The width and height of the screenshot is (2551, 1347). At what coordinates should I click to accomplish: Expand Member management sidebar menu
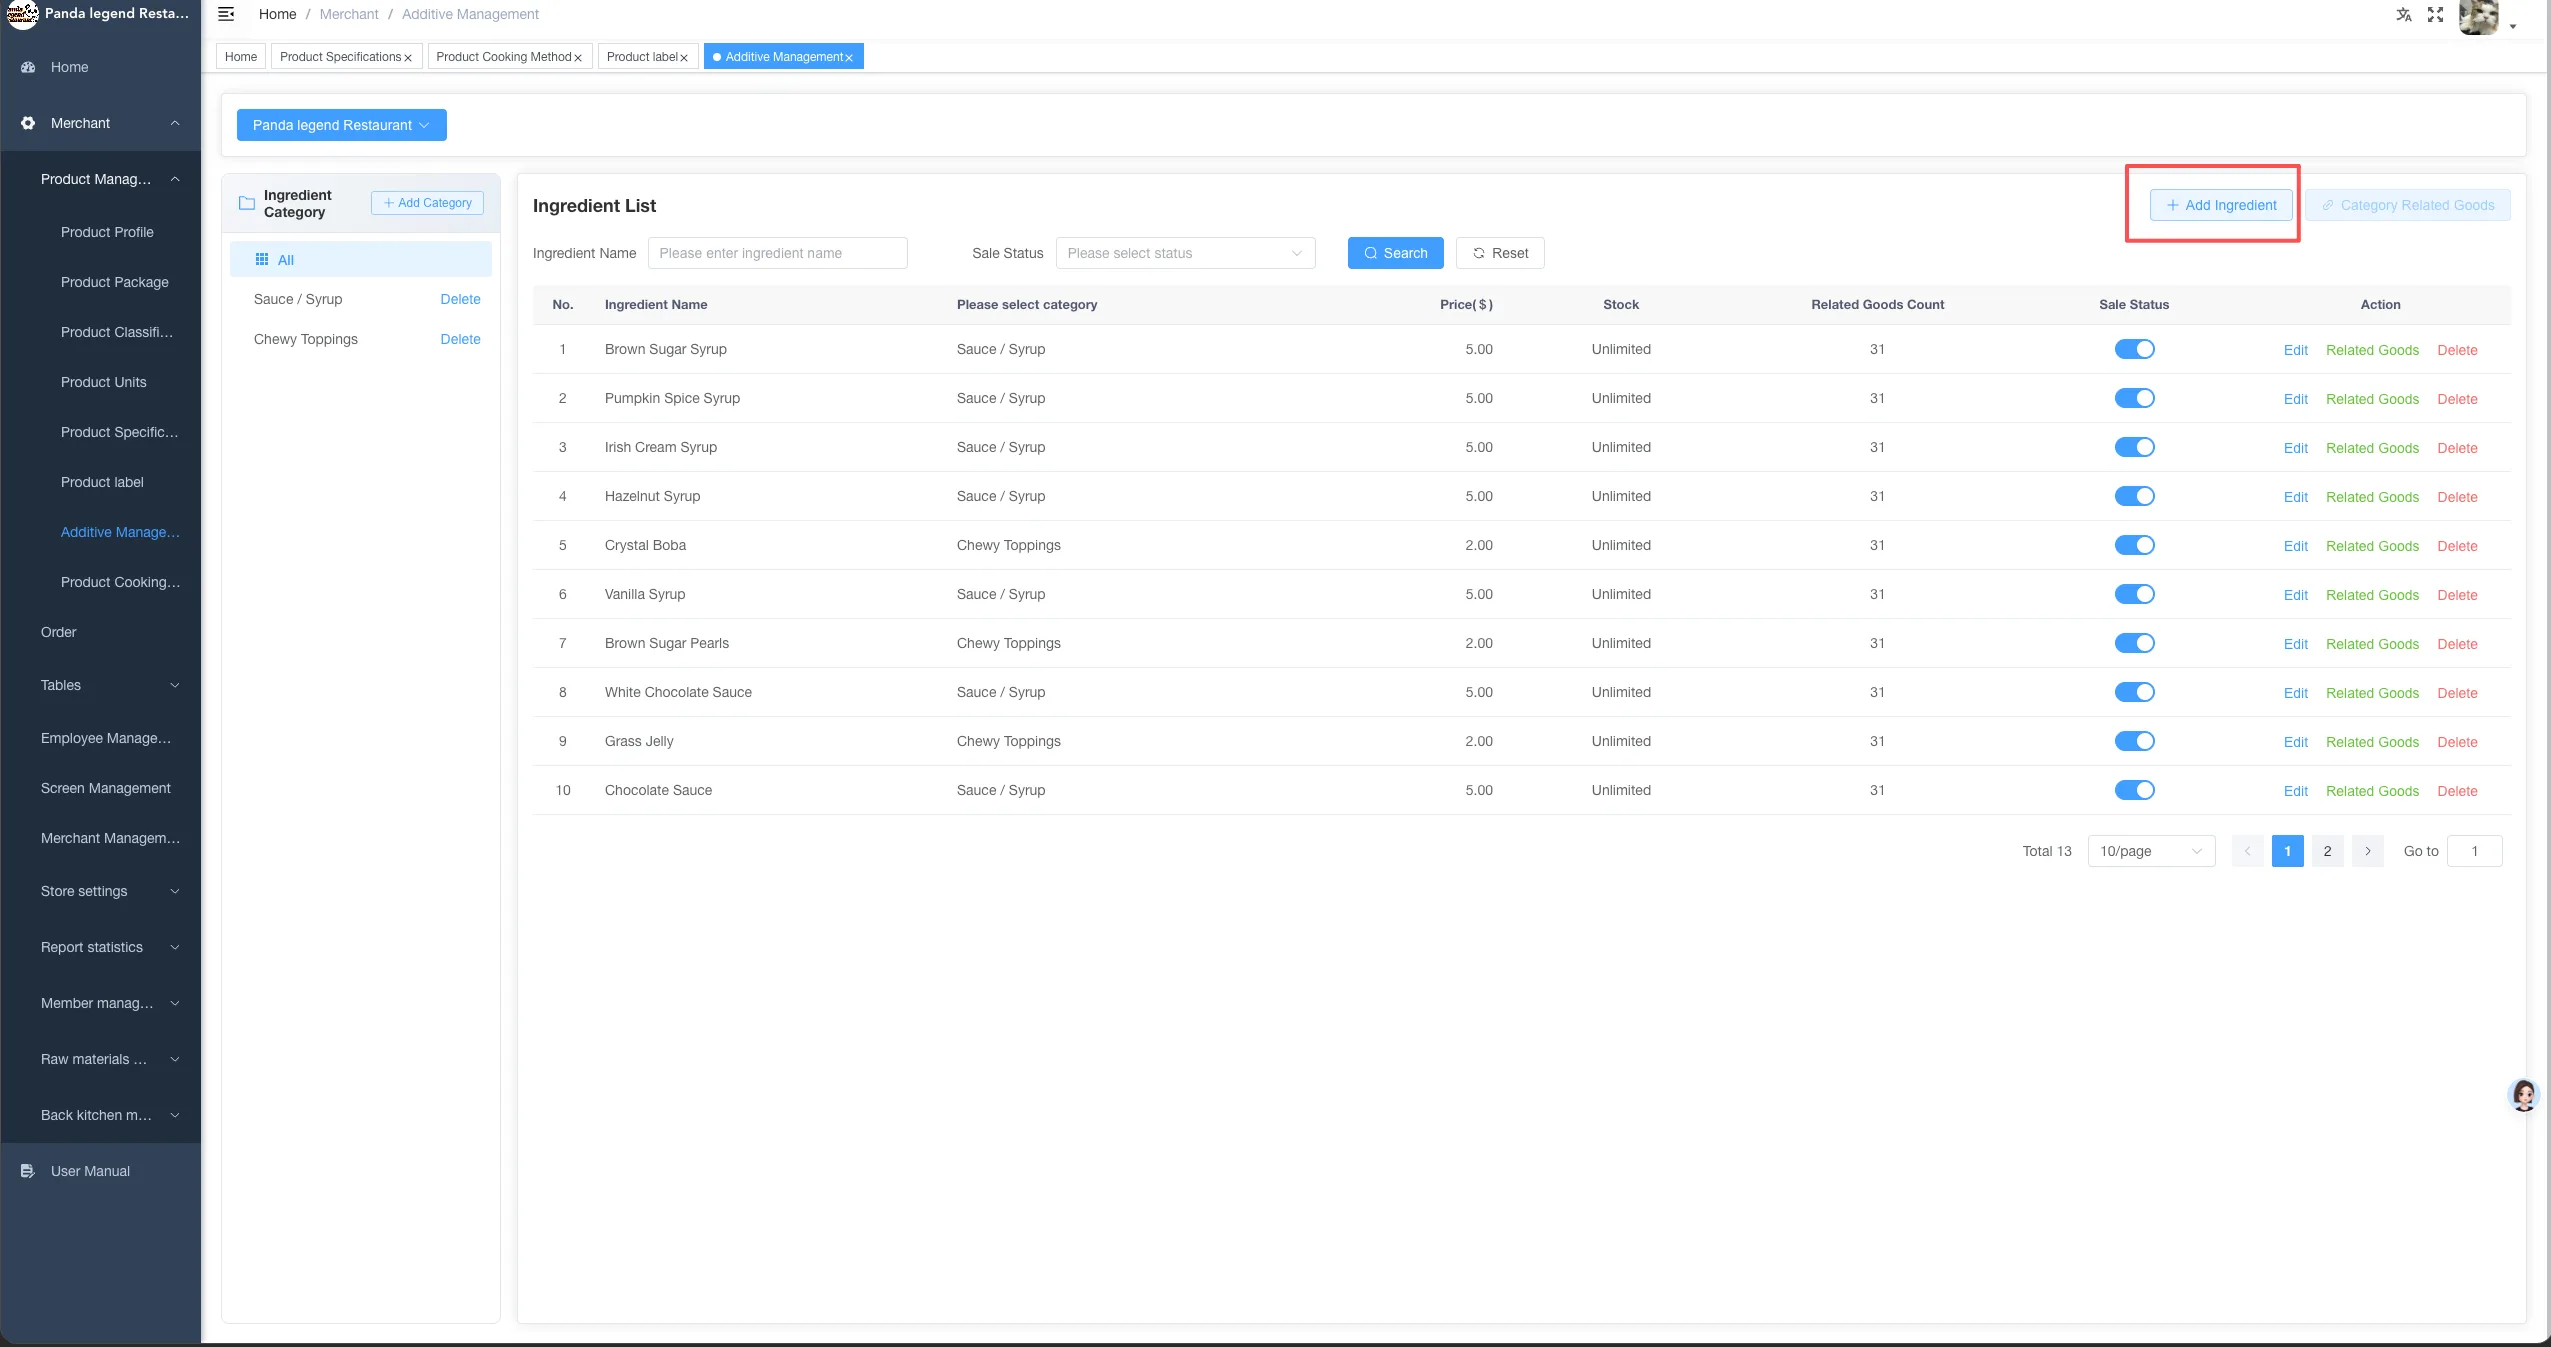pos(100,1003)
